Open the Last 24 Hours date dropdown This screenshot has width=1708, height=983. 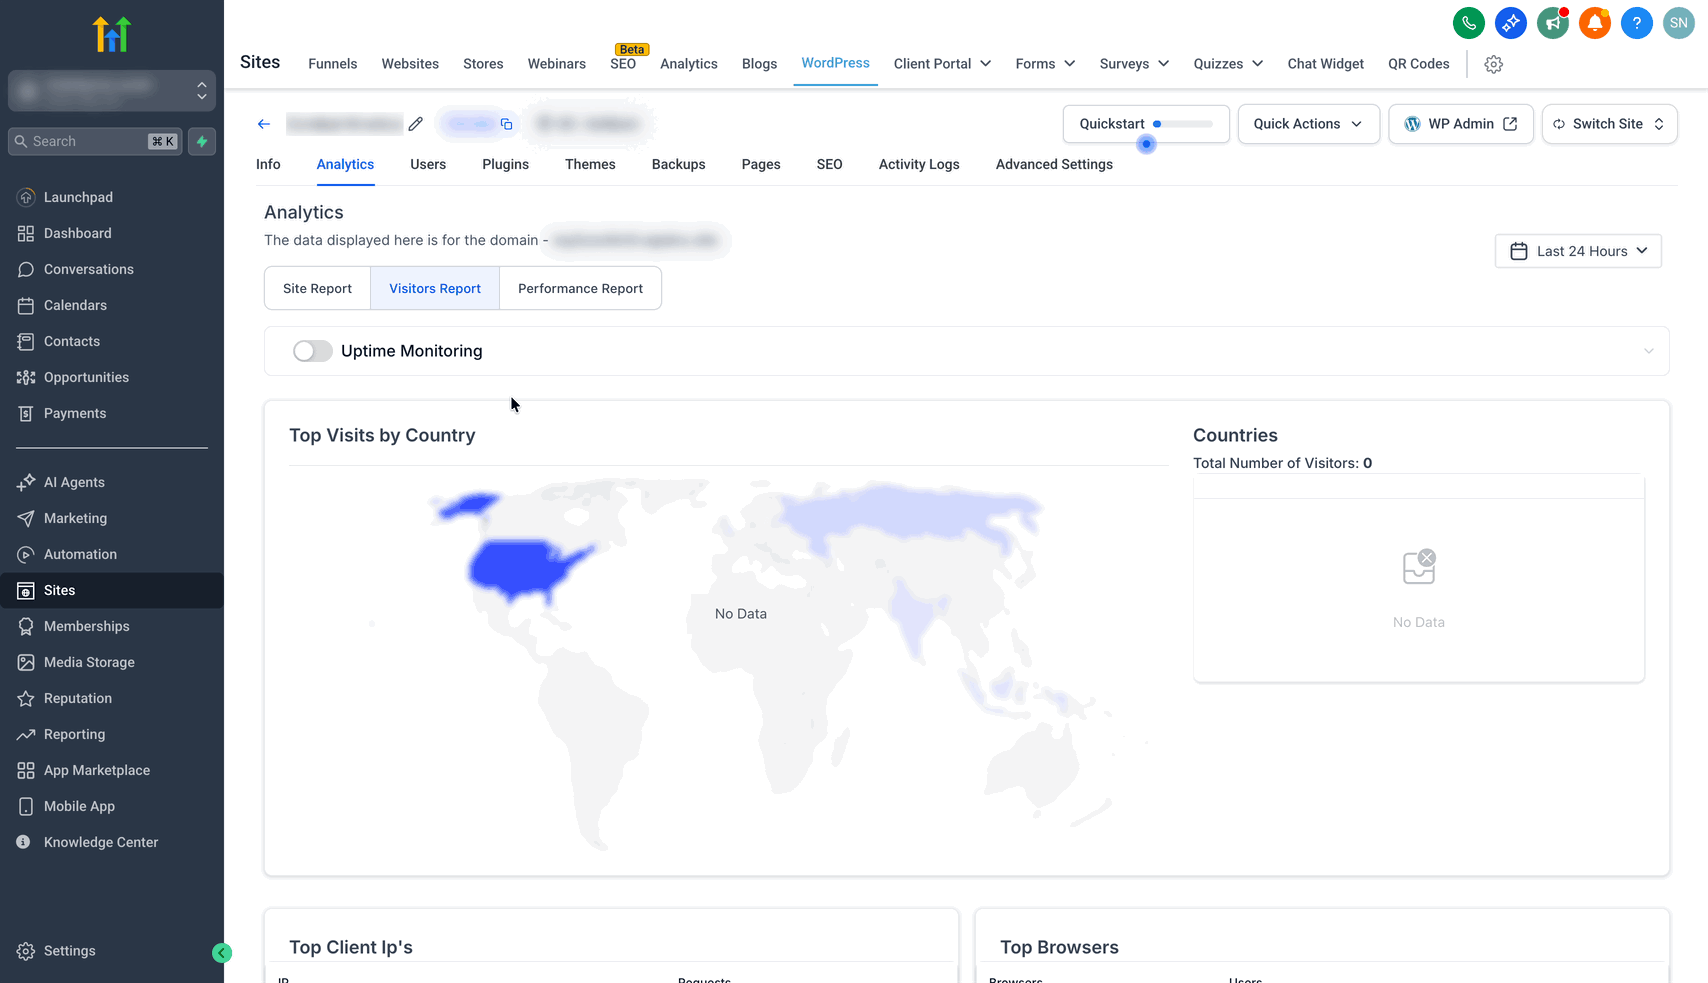coord(1578,251)
